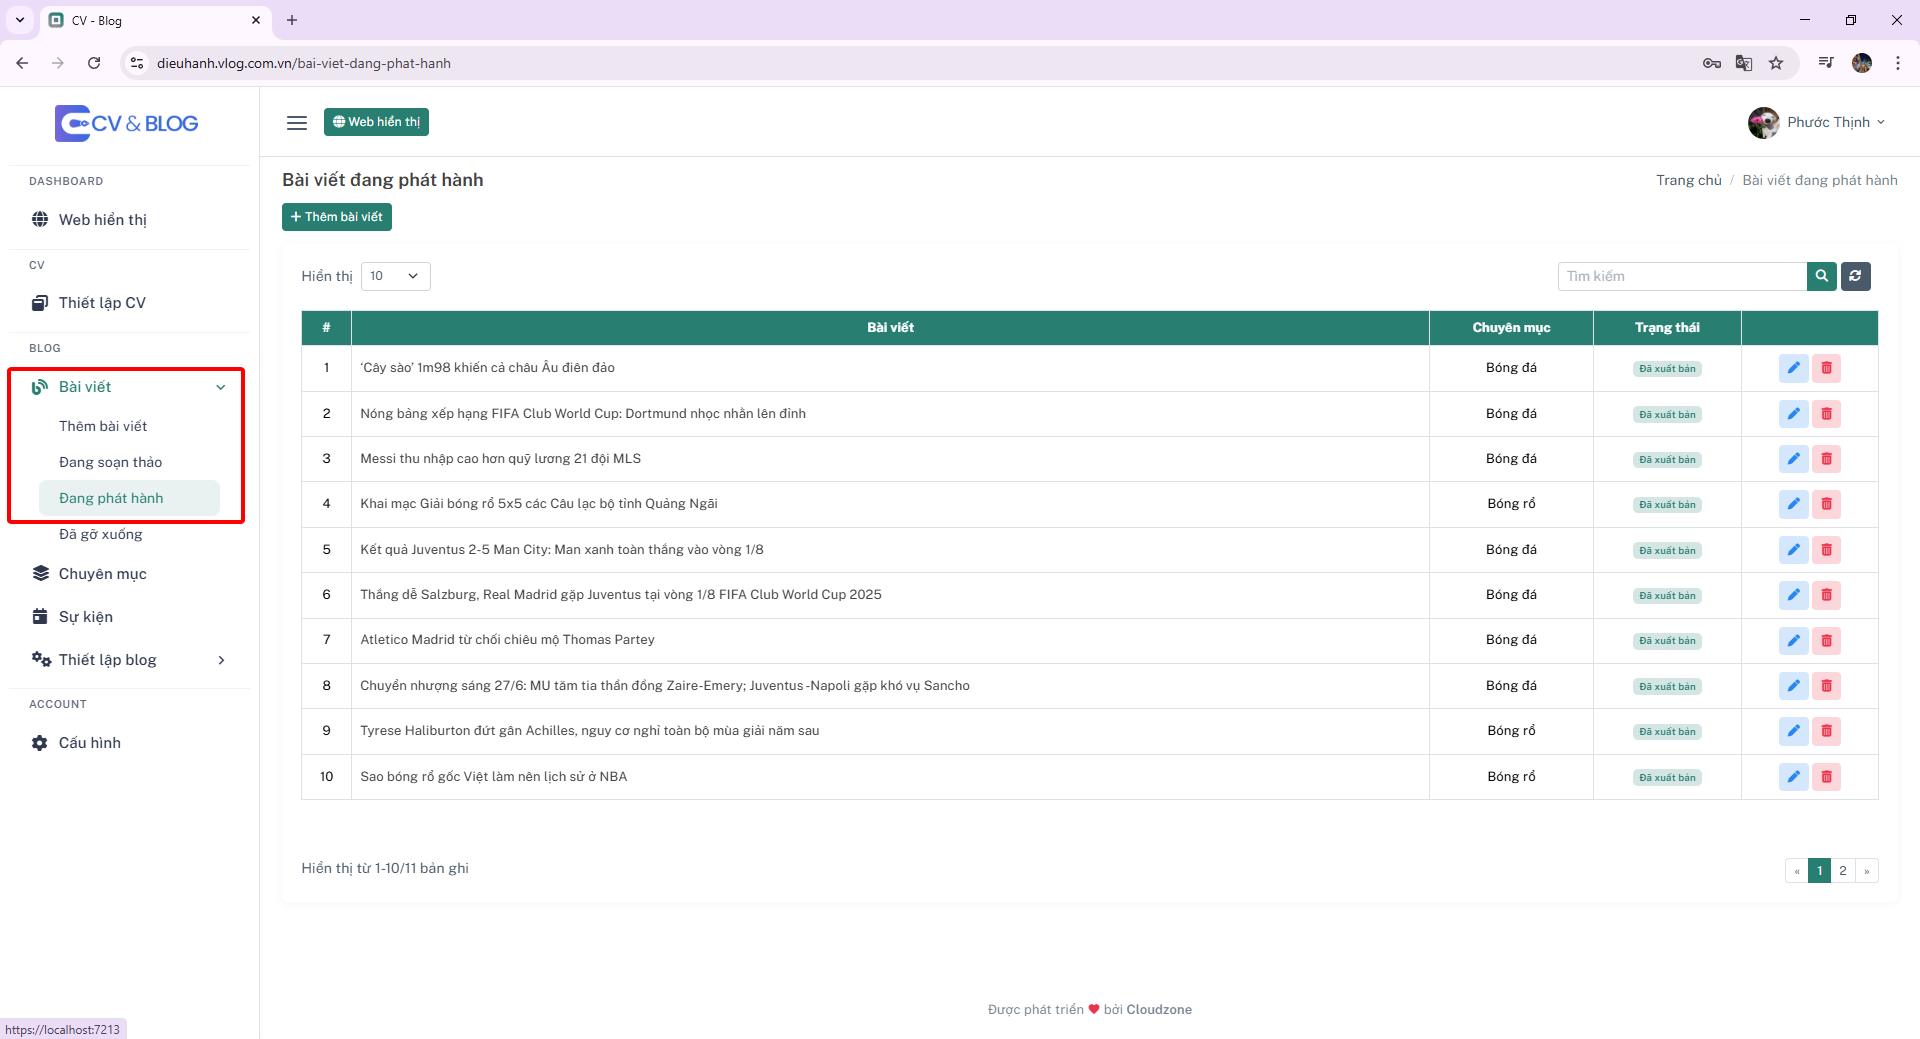The image size is (1920, 1039).
Task: Open the Hiển thị rows-per-page dropdown
Action: (x=395, y=276)
